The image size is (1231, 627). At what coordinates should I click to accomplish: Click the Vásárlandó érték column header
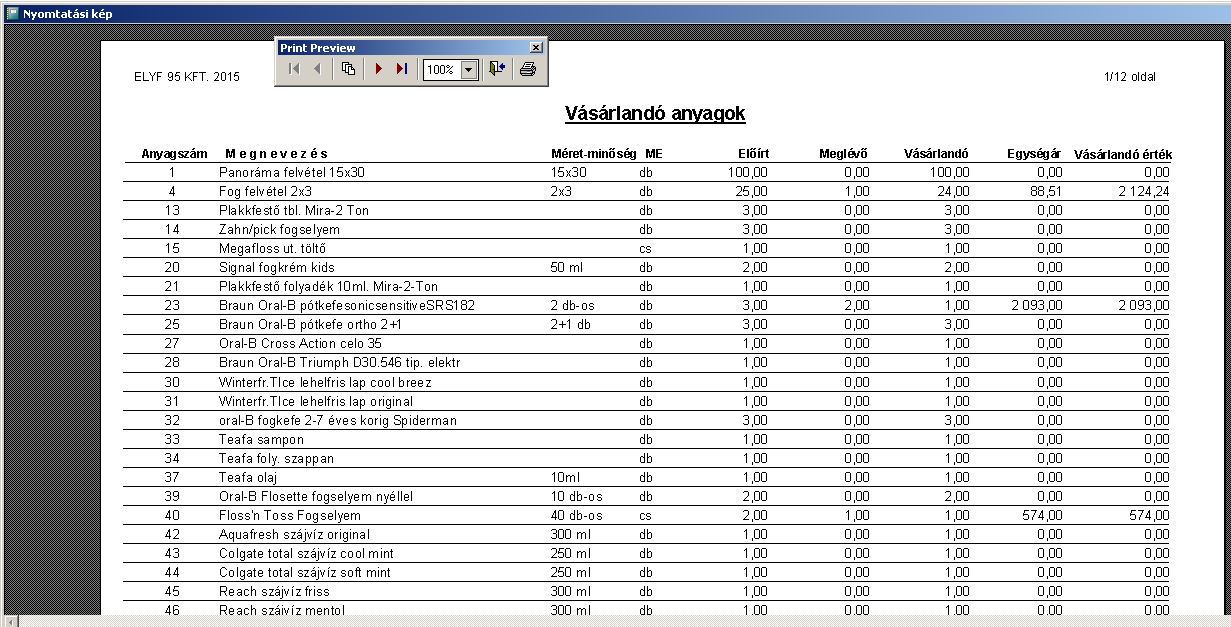coord(1123,155)
